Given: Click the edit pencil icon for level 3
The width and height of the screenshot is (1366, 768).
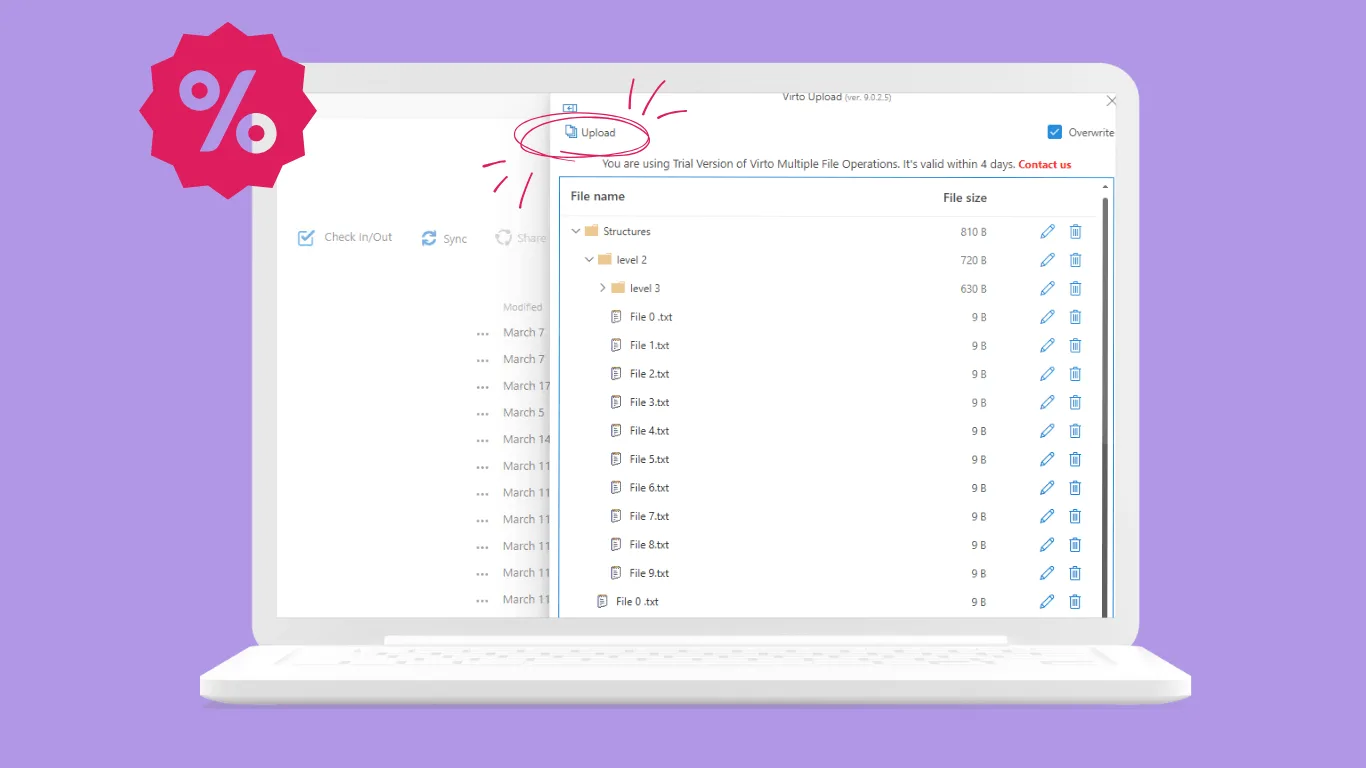Looking at the screenshot, I should click(1047, 288).
